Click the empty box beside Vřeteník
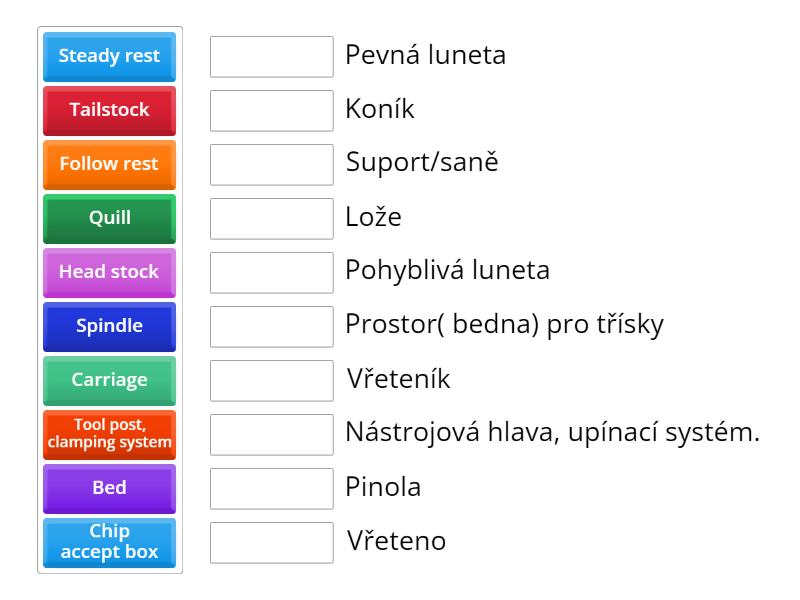Viewport: 800px width, 600px height. 272,380
